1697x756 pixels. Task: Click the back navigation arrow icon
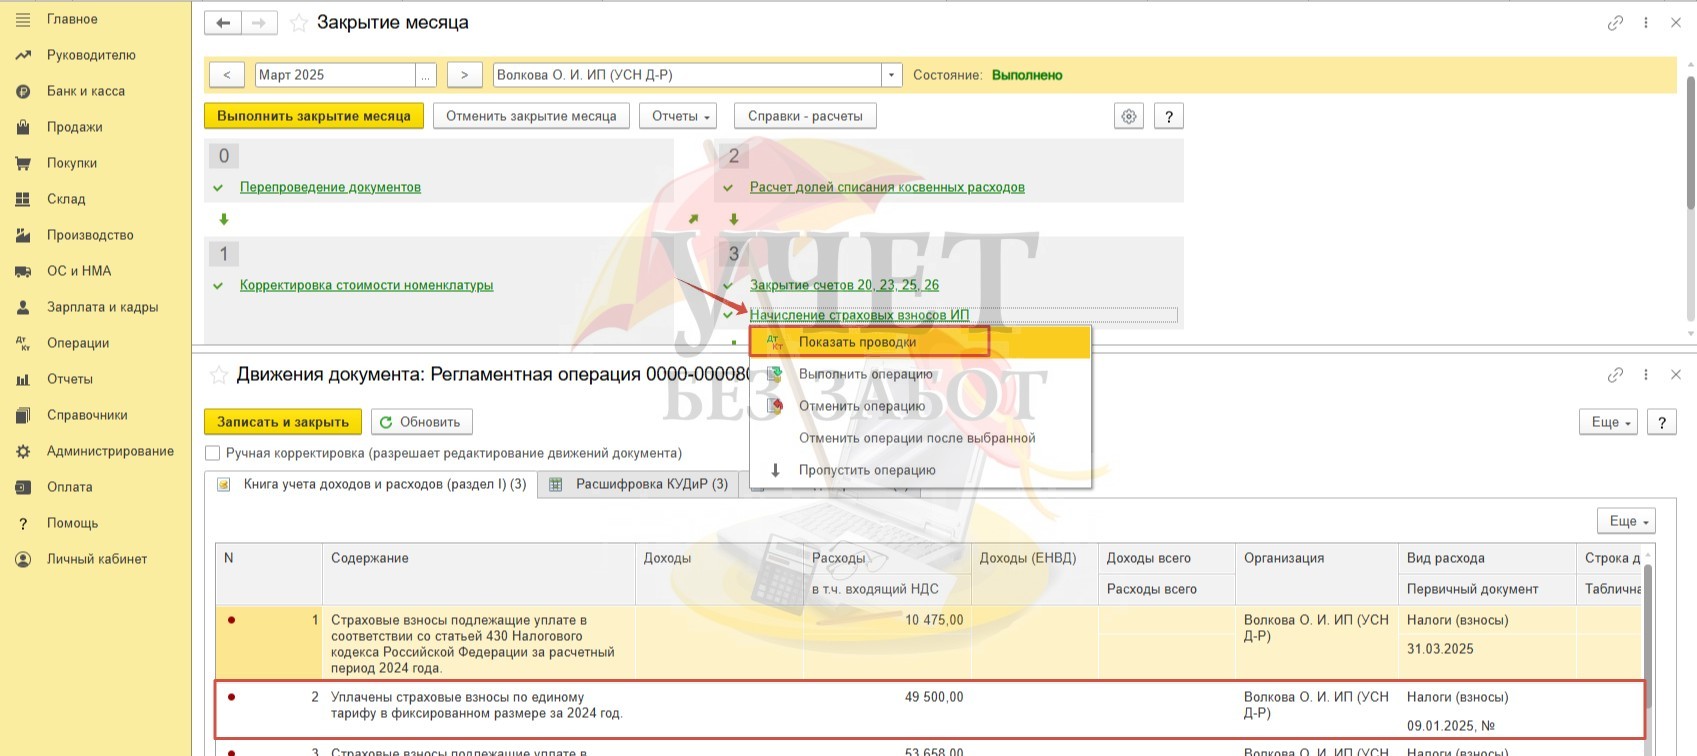click(x=222, y=23)
